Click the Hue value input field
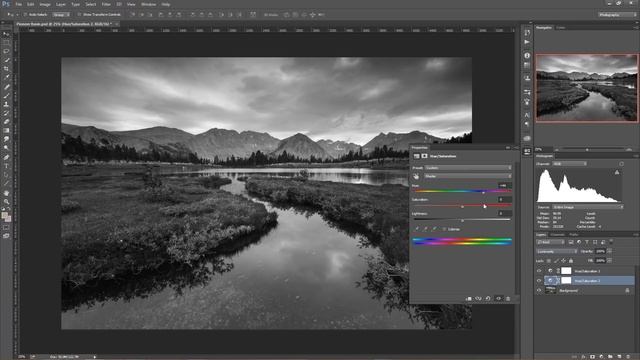The image size is (640, 360). coord(504,185)
